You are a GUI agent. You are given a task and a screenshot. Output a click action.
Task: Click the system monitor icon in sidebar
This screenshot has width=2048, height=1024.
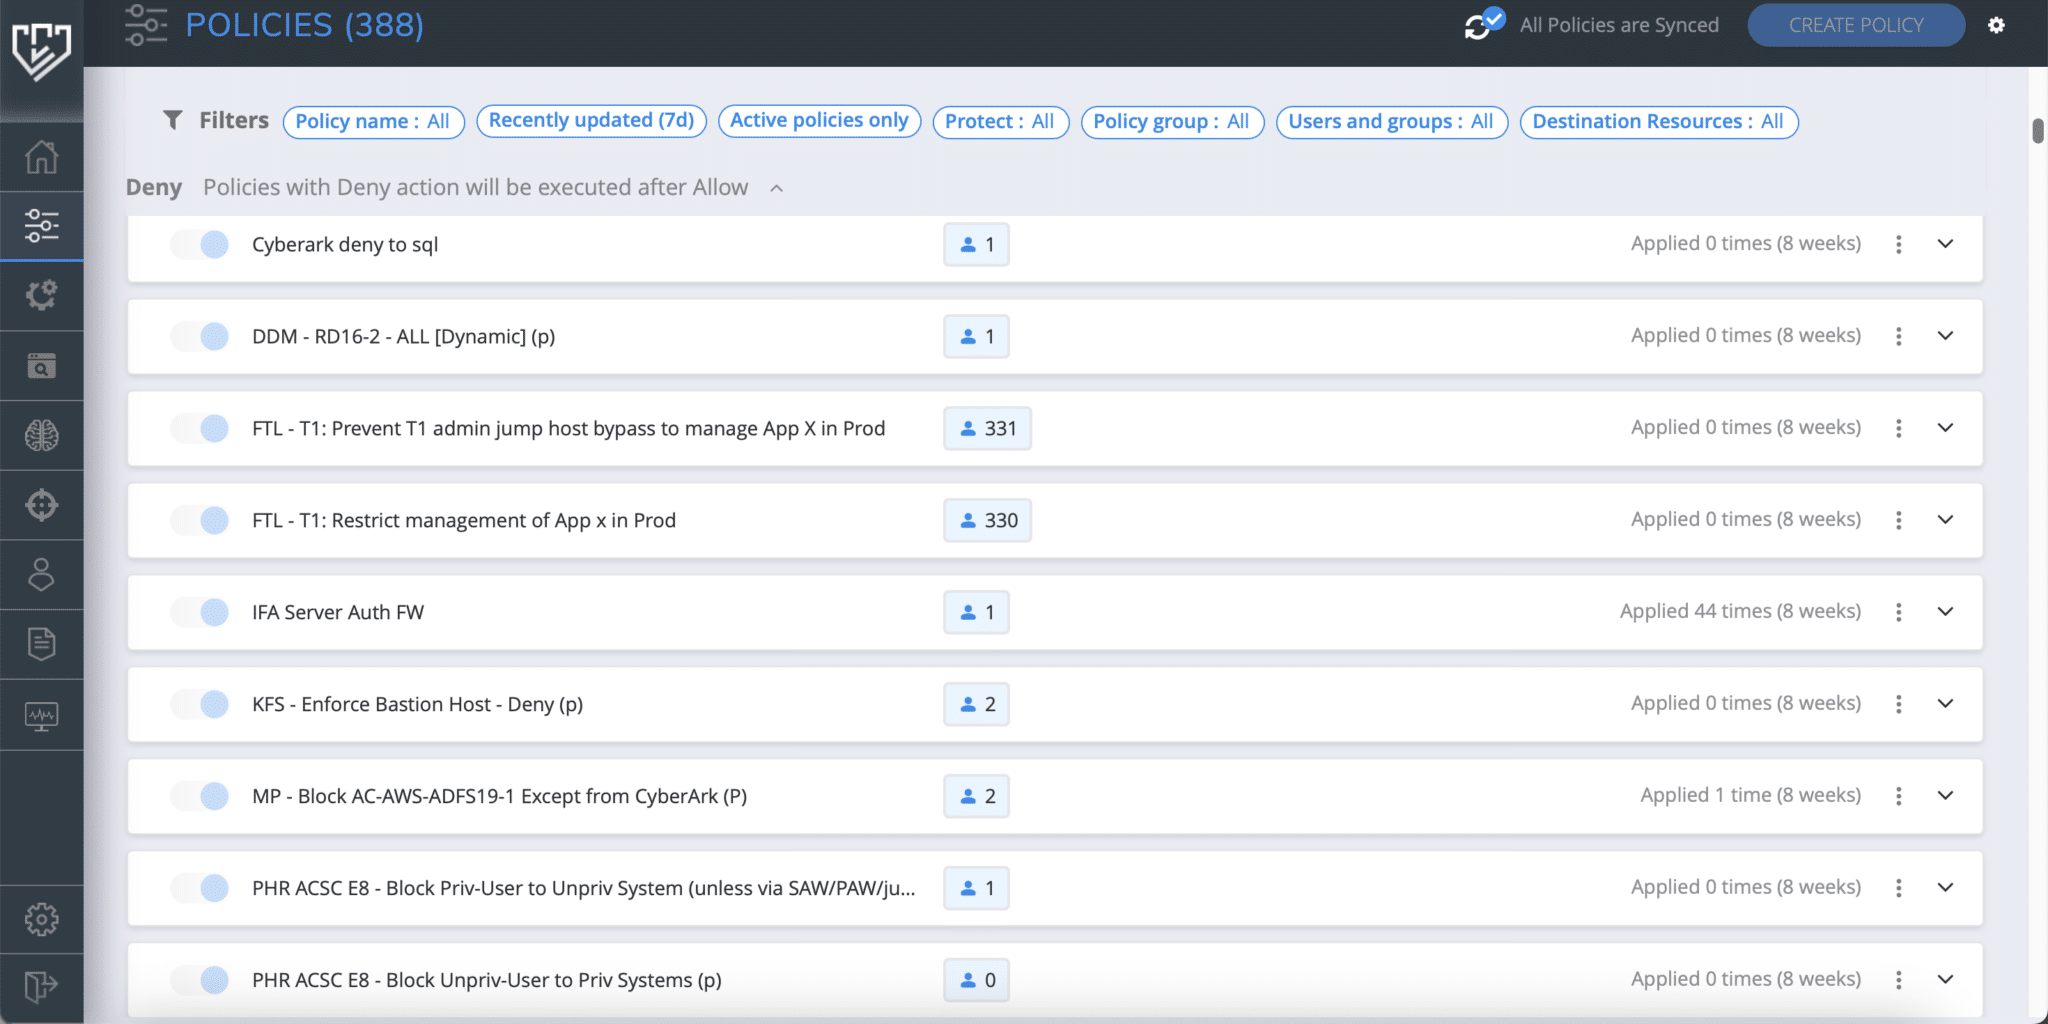41,715
